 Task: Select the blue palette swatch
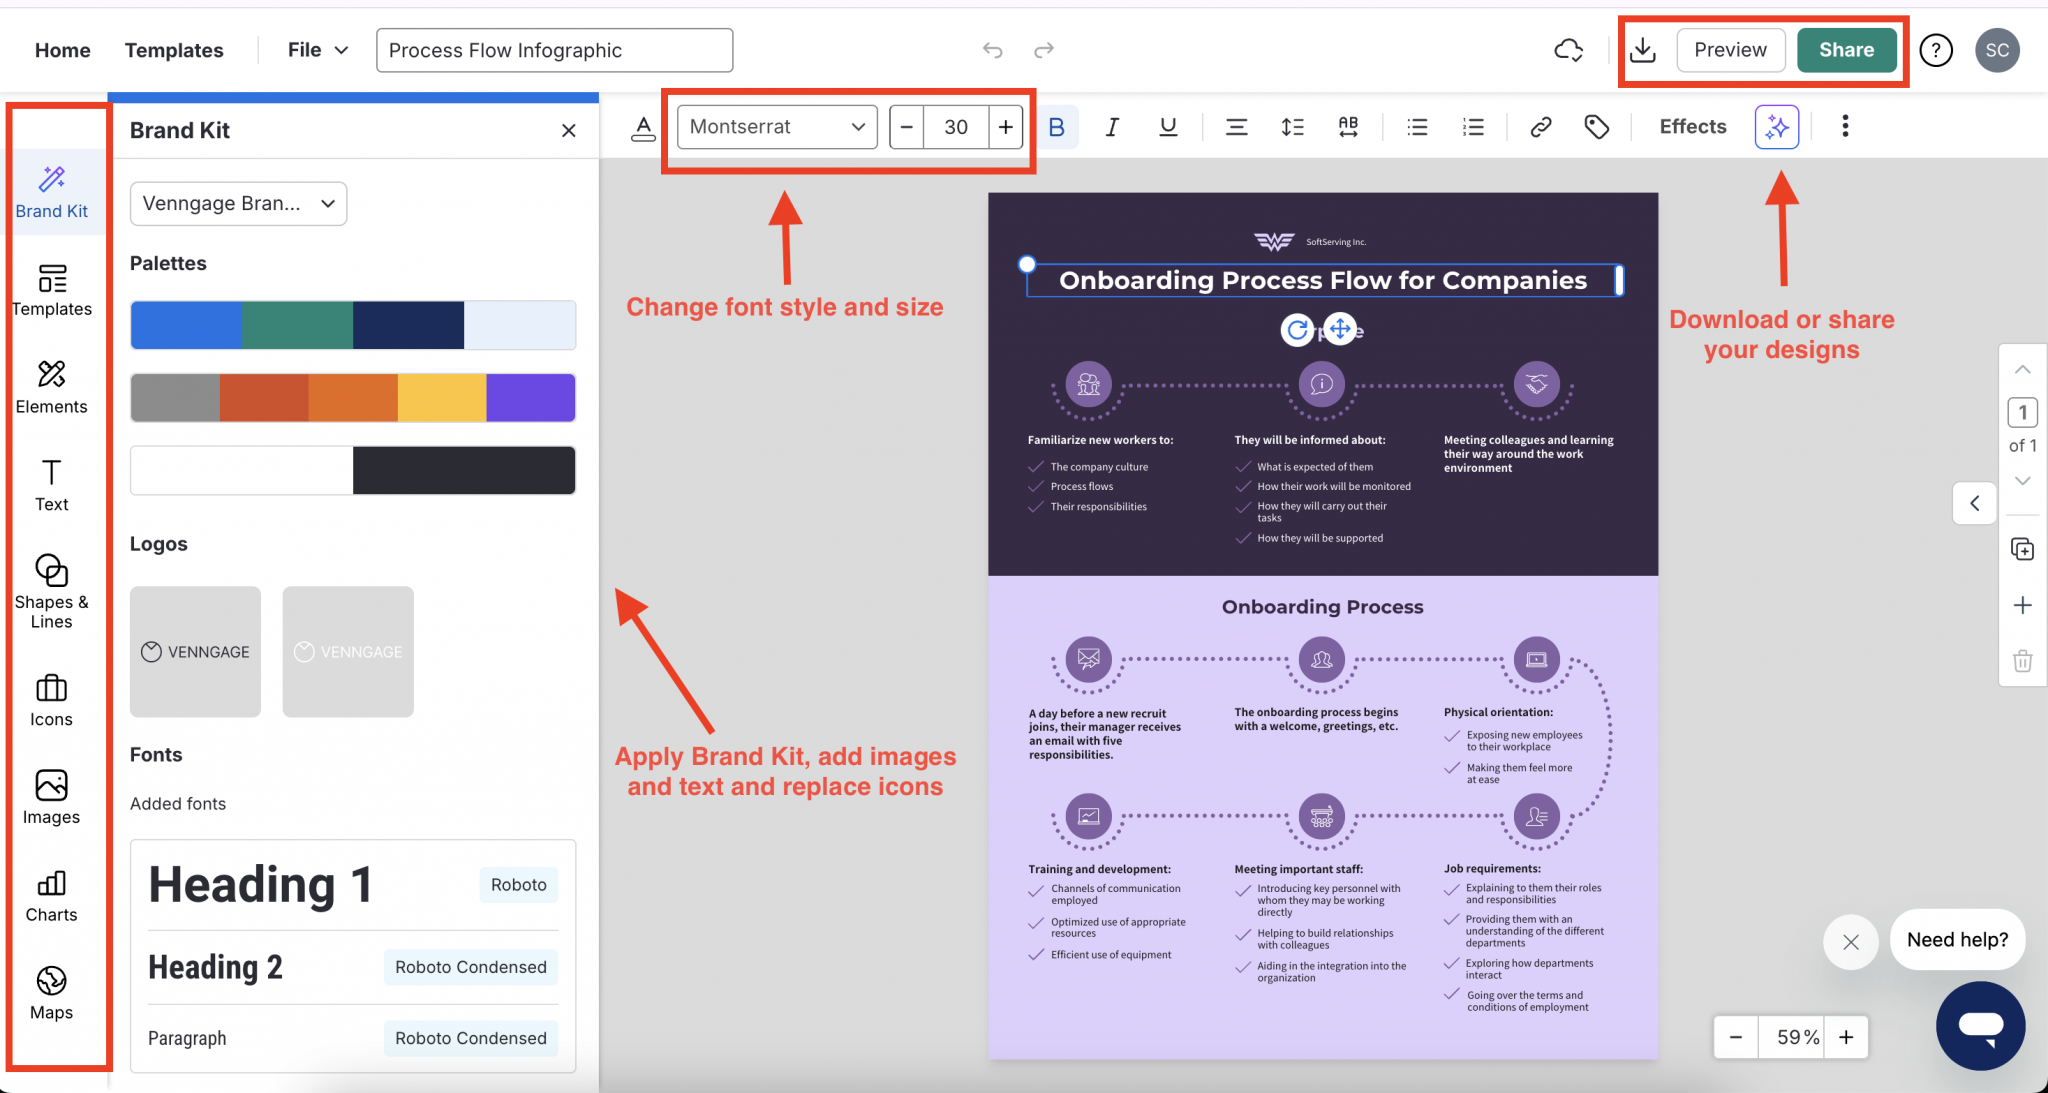tap(185, 325)
